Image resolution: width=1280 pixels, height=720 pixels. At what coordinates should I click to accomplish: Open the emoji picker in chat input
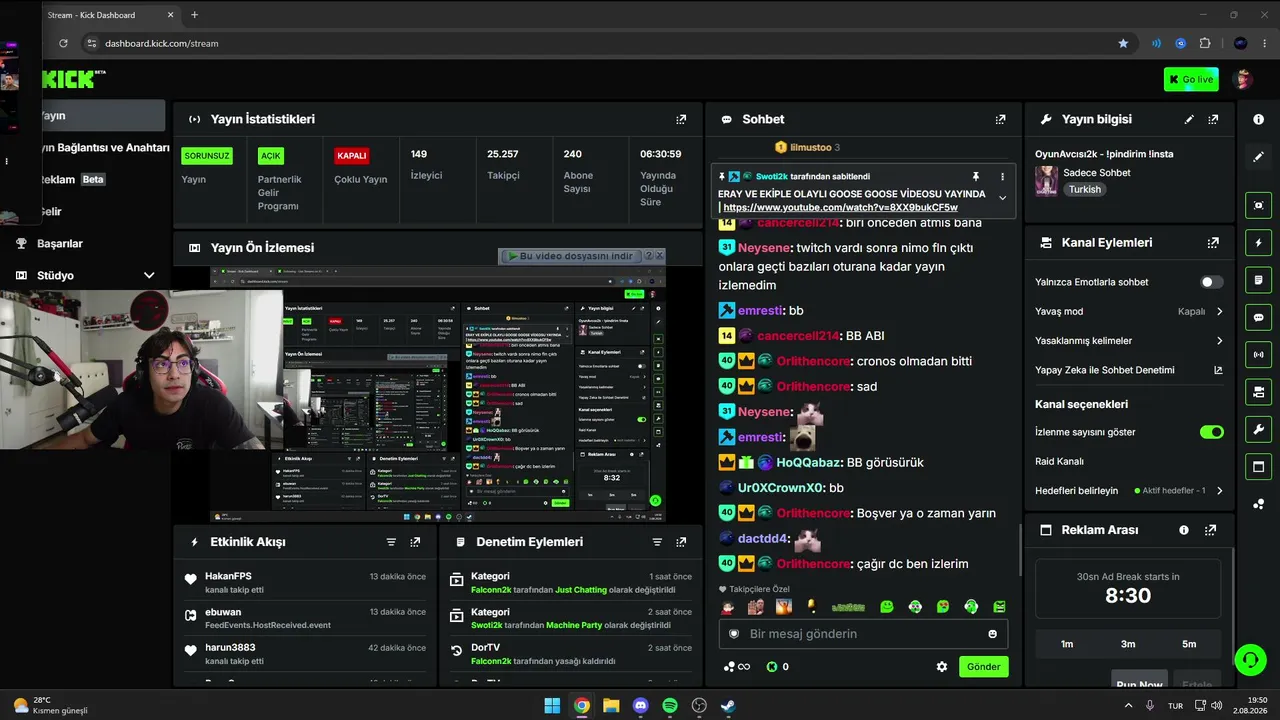992,634
